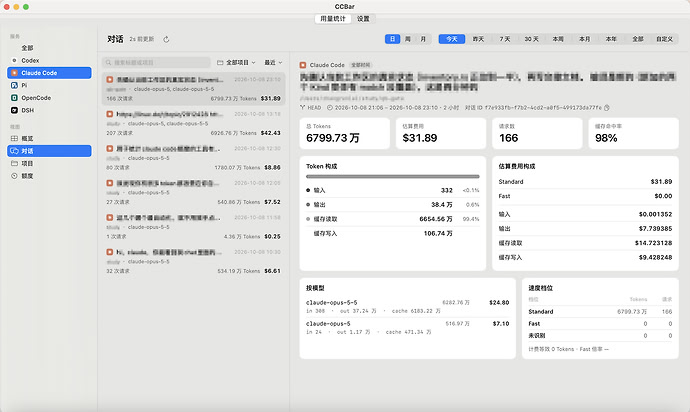The height and width of the screenshot is (412, 690).
Task: Open the conversation with 32 次请求
Action: click(194, 261)
